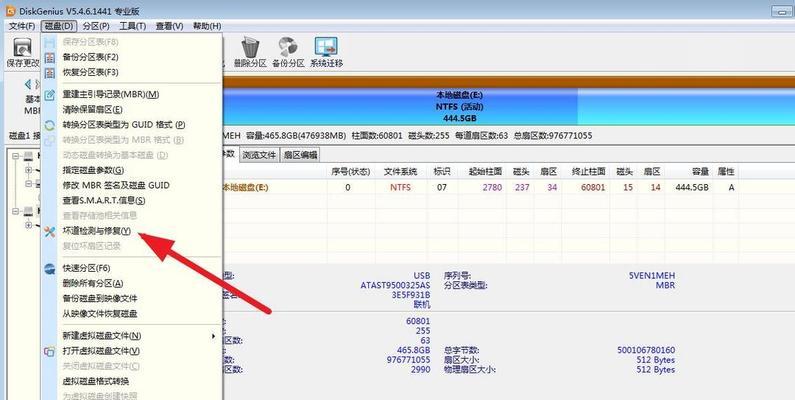Open the 分区(P) menu
The image size is (795, 400).
[96, 26]
